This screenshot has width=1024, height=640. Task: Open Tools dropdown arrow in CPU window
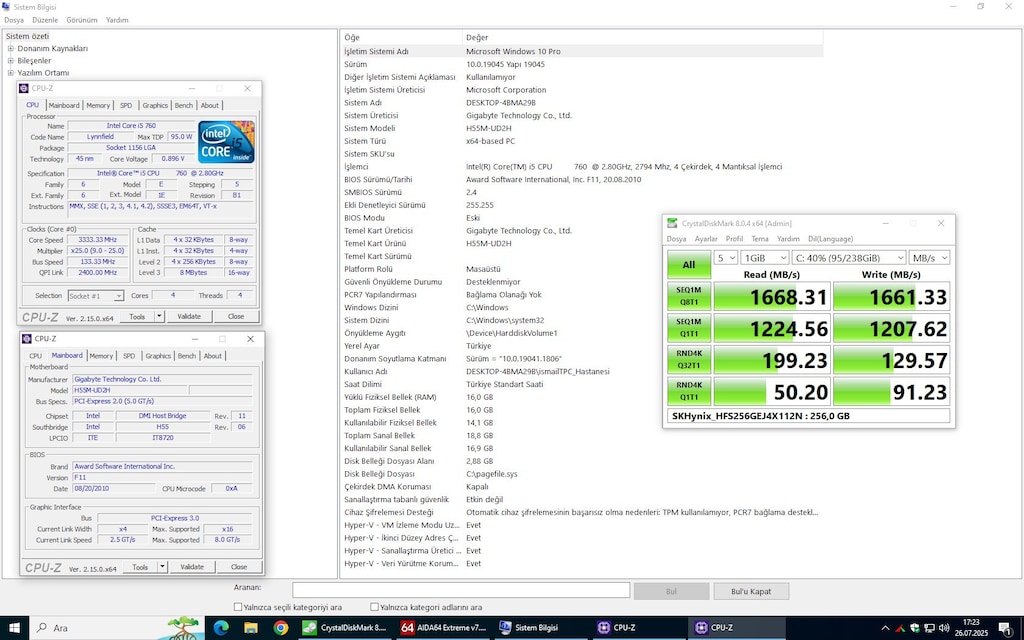(x=159, y=316)
